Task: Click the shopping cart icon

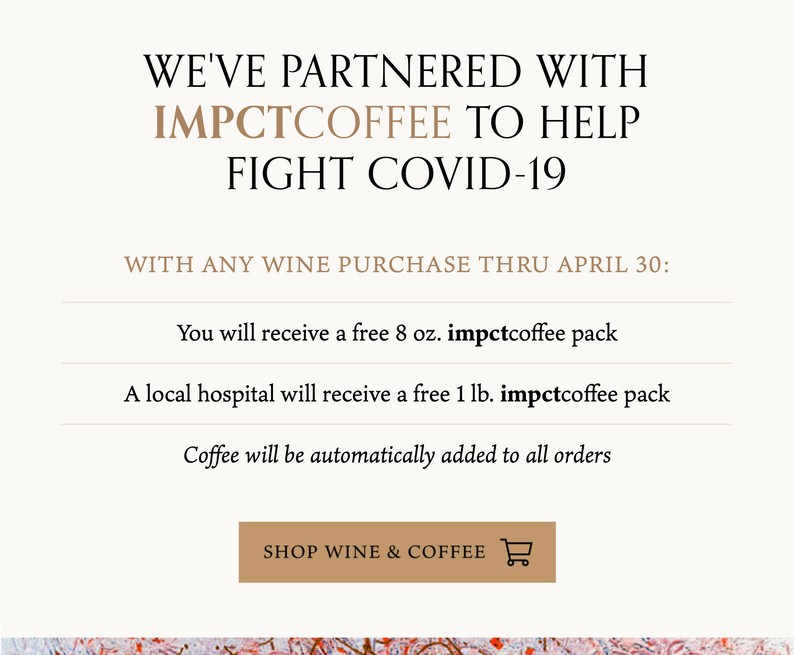Action: coord(517,552)
